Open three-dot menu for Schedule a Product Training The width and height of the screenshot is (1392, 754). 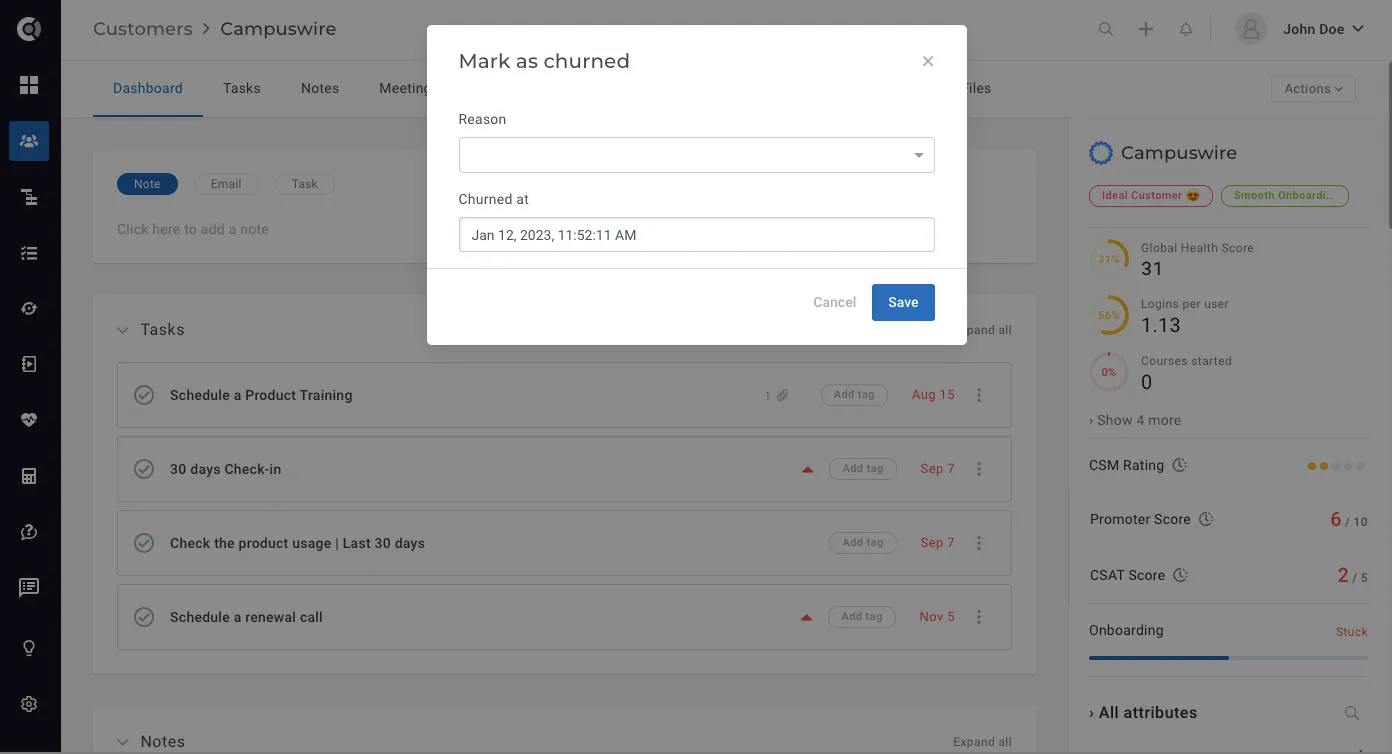(979, 395)
